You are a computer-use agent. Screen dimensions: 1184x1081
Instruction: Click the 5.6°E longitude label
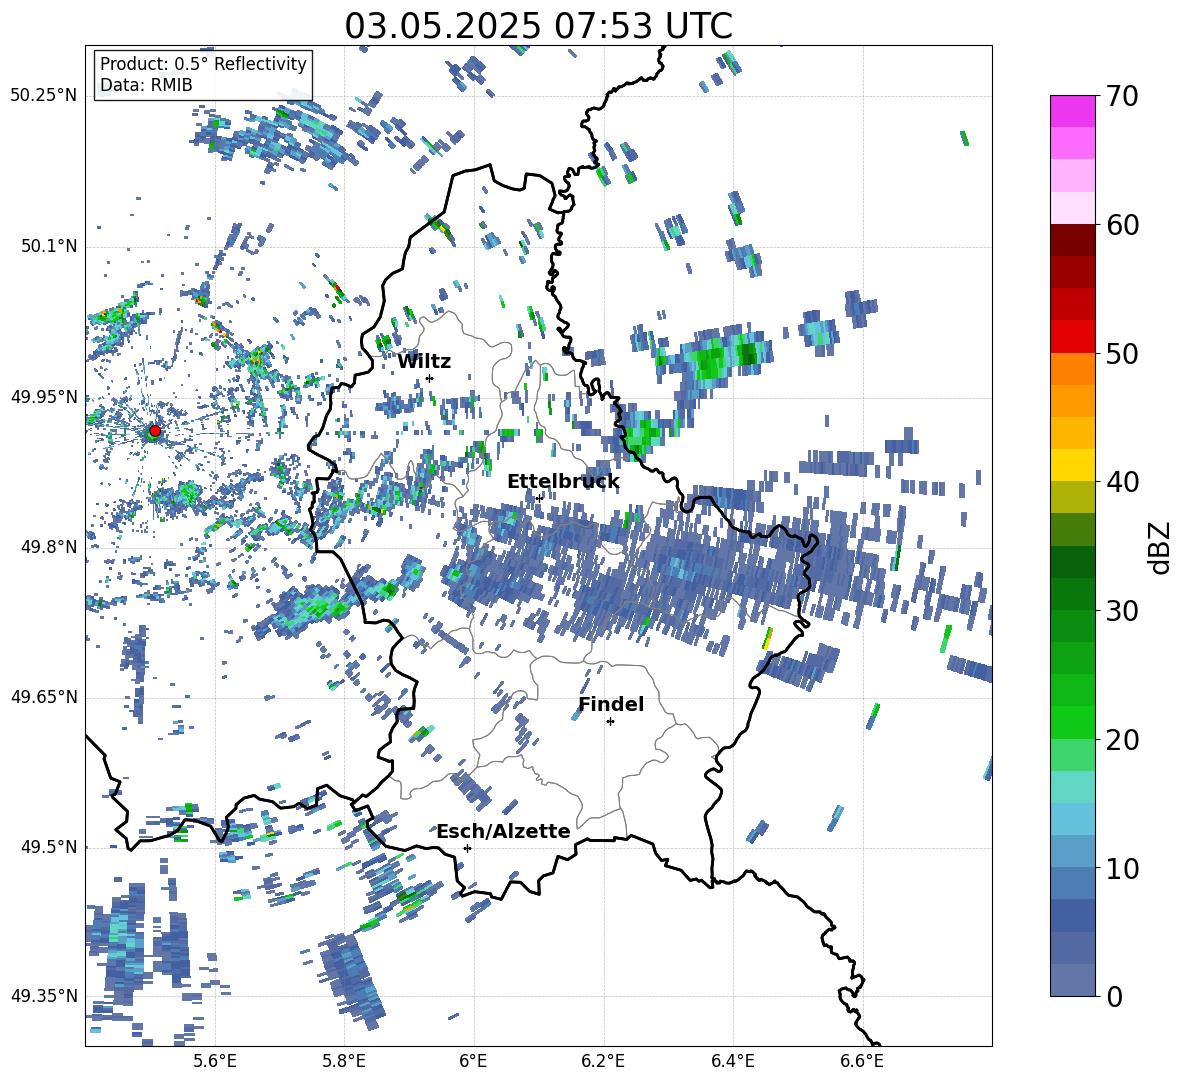[x=215, y=1061]
